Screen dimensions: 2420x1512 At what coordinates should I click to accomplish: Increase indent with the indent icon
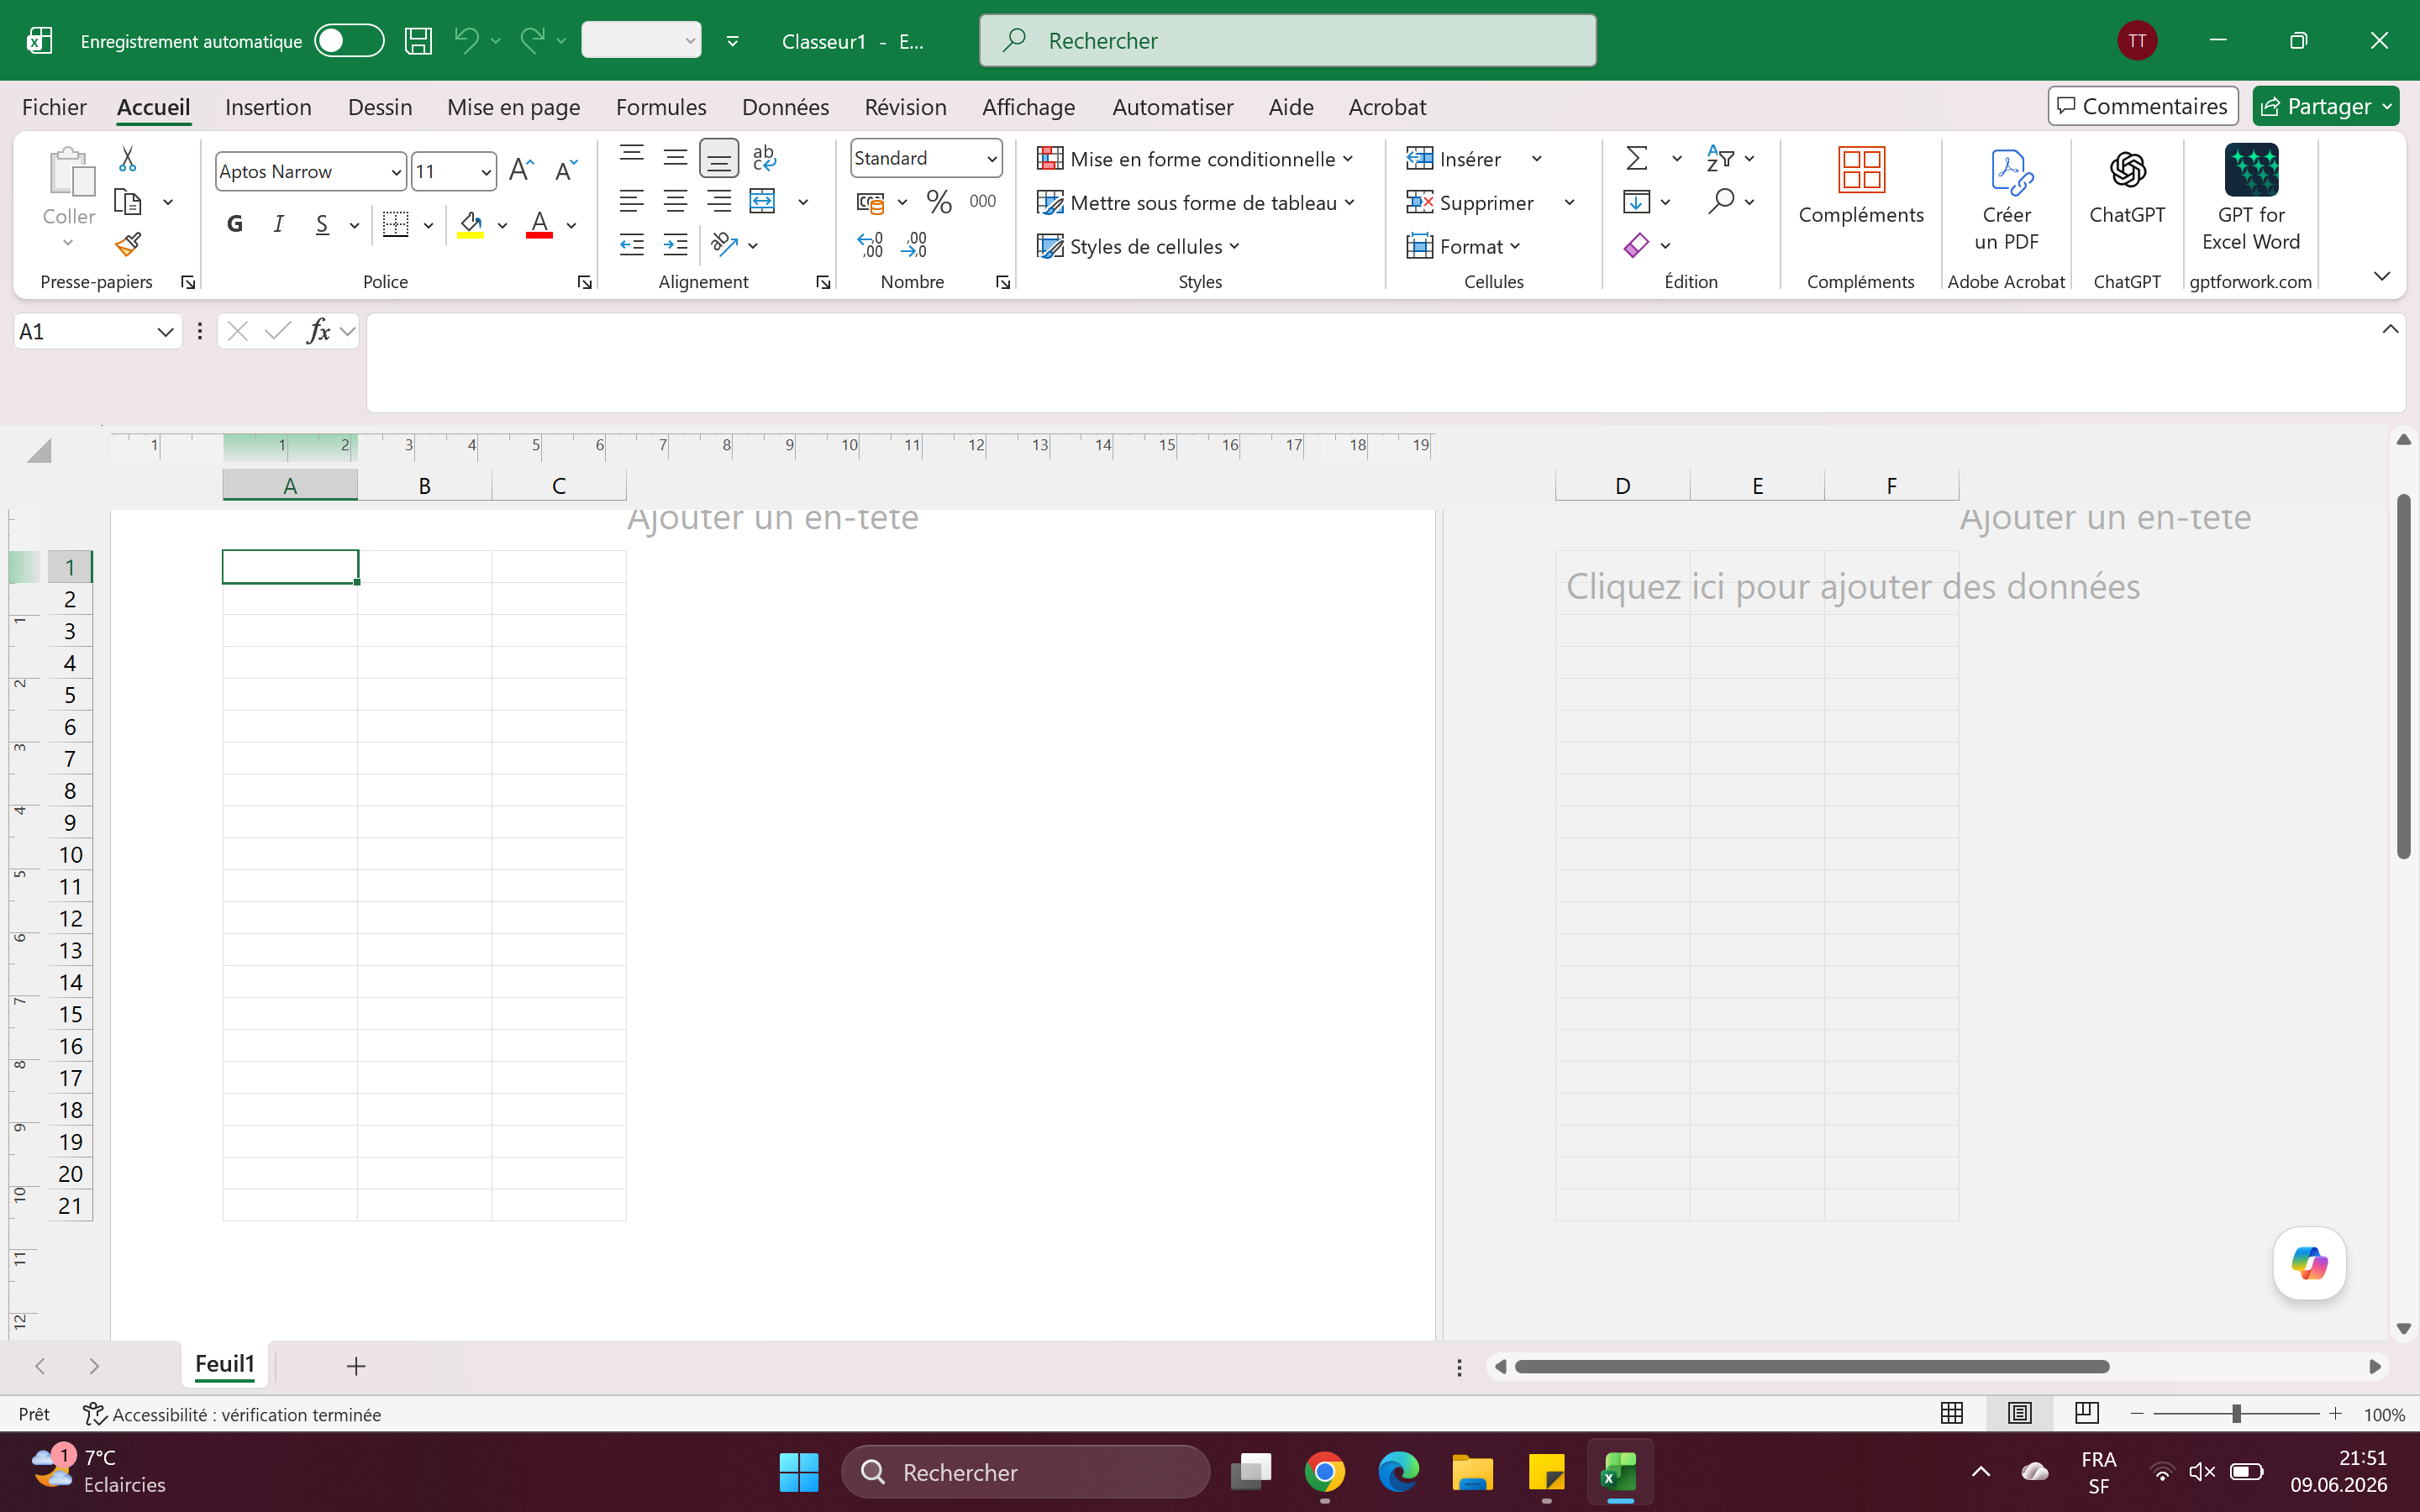pyautogui.click(x=676, y=245)
